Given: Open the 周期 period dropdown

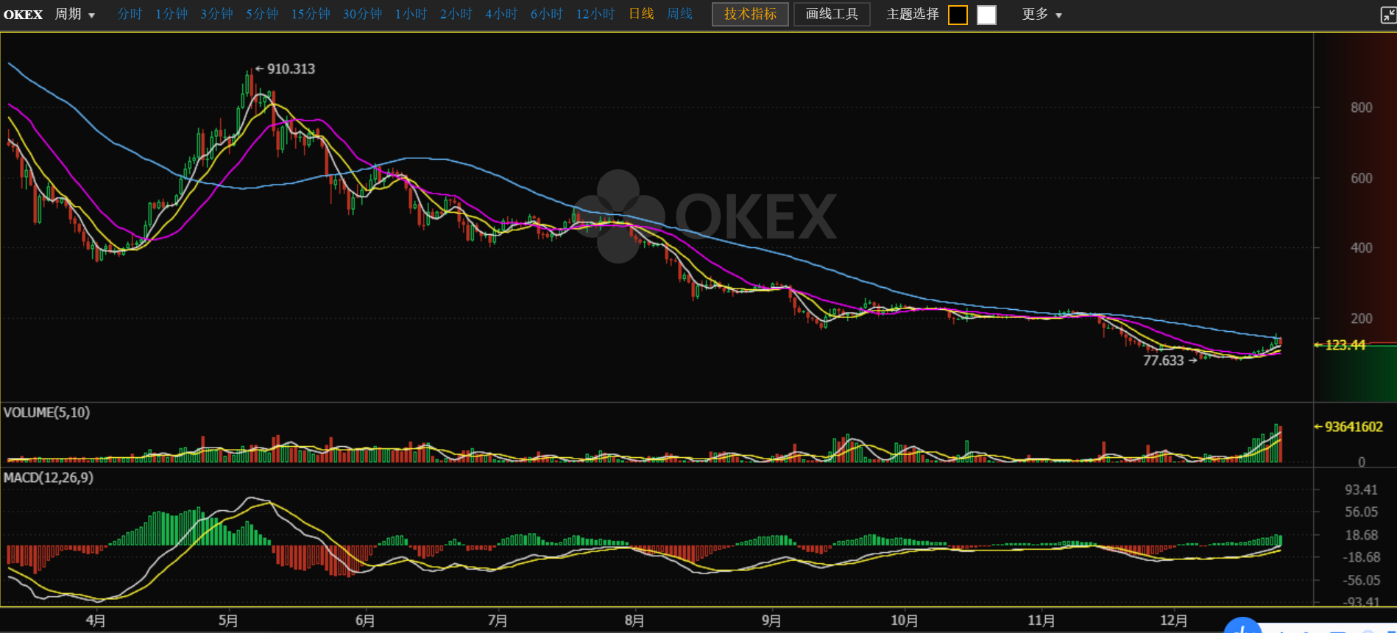Looking at the screenshot, I should (x=75, y=15).
